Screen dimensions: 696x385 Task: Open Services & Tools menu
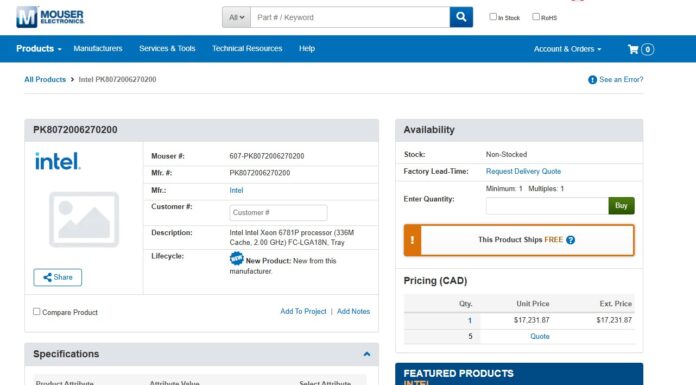(167, 48)
